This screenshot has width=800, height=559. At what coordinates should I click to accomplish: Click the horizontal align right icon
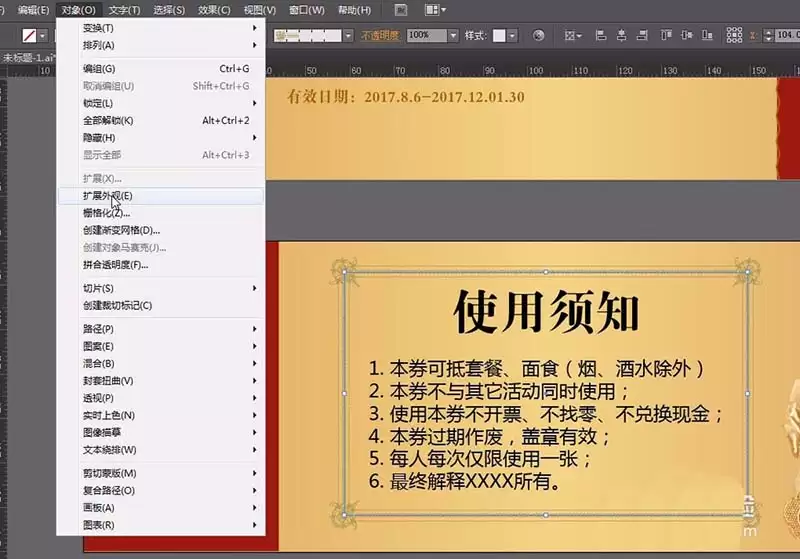point(642,35)
